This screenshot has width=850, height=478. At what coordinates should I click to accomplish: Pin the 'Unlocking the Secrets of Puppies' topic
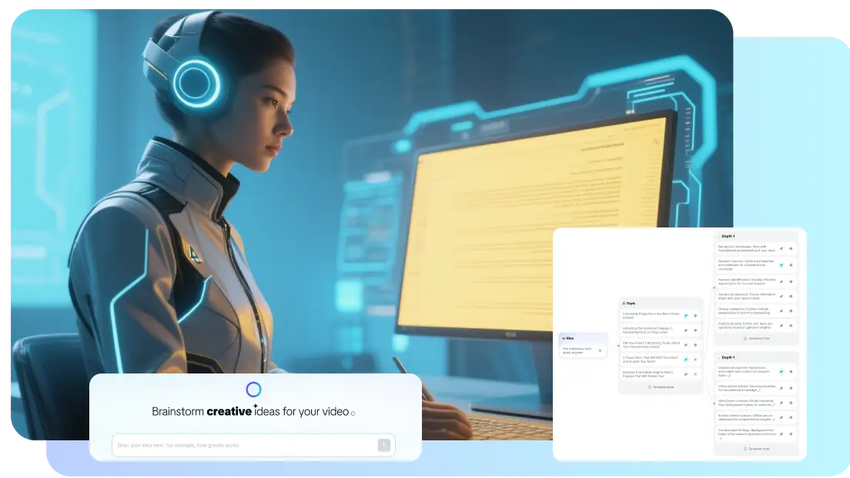coord(685,330)
